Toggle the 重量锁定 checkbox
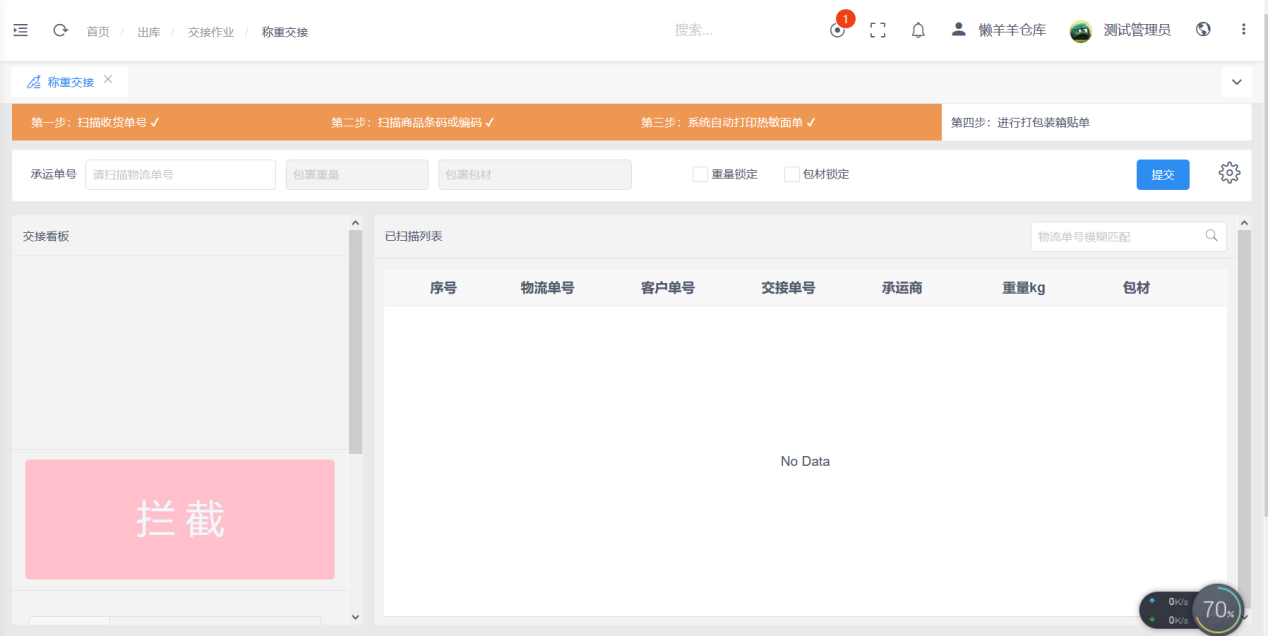Screen dimensions: 1268x636 pyautogui.click(x=700, y=174)
